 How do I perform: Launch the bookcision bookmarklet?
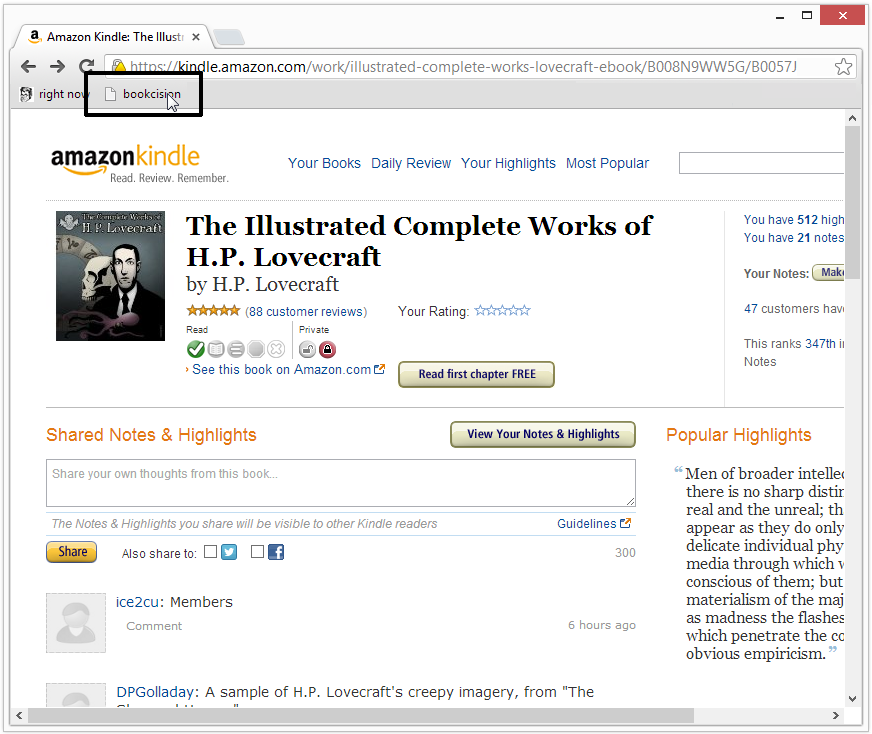(143, 94)
